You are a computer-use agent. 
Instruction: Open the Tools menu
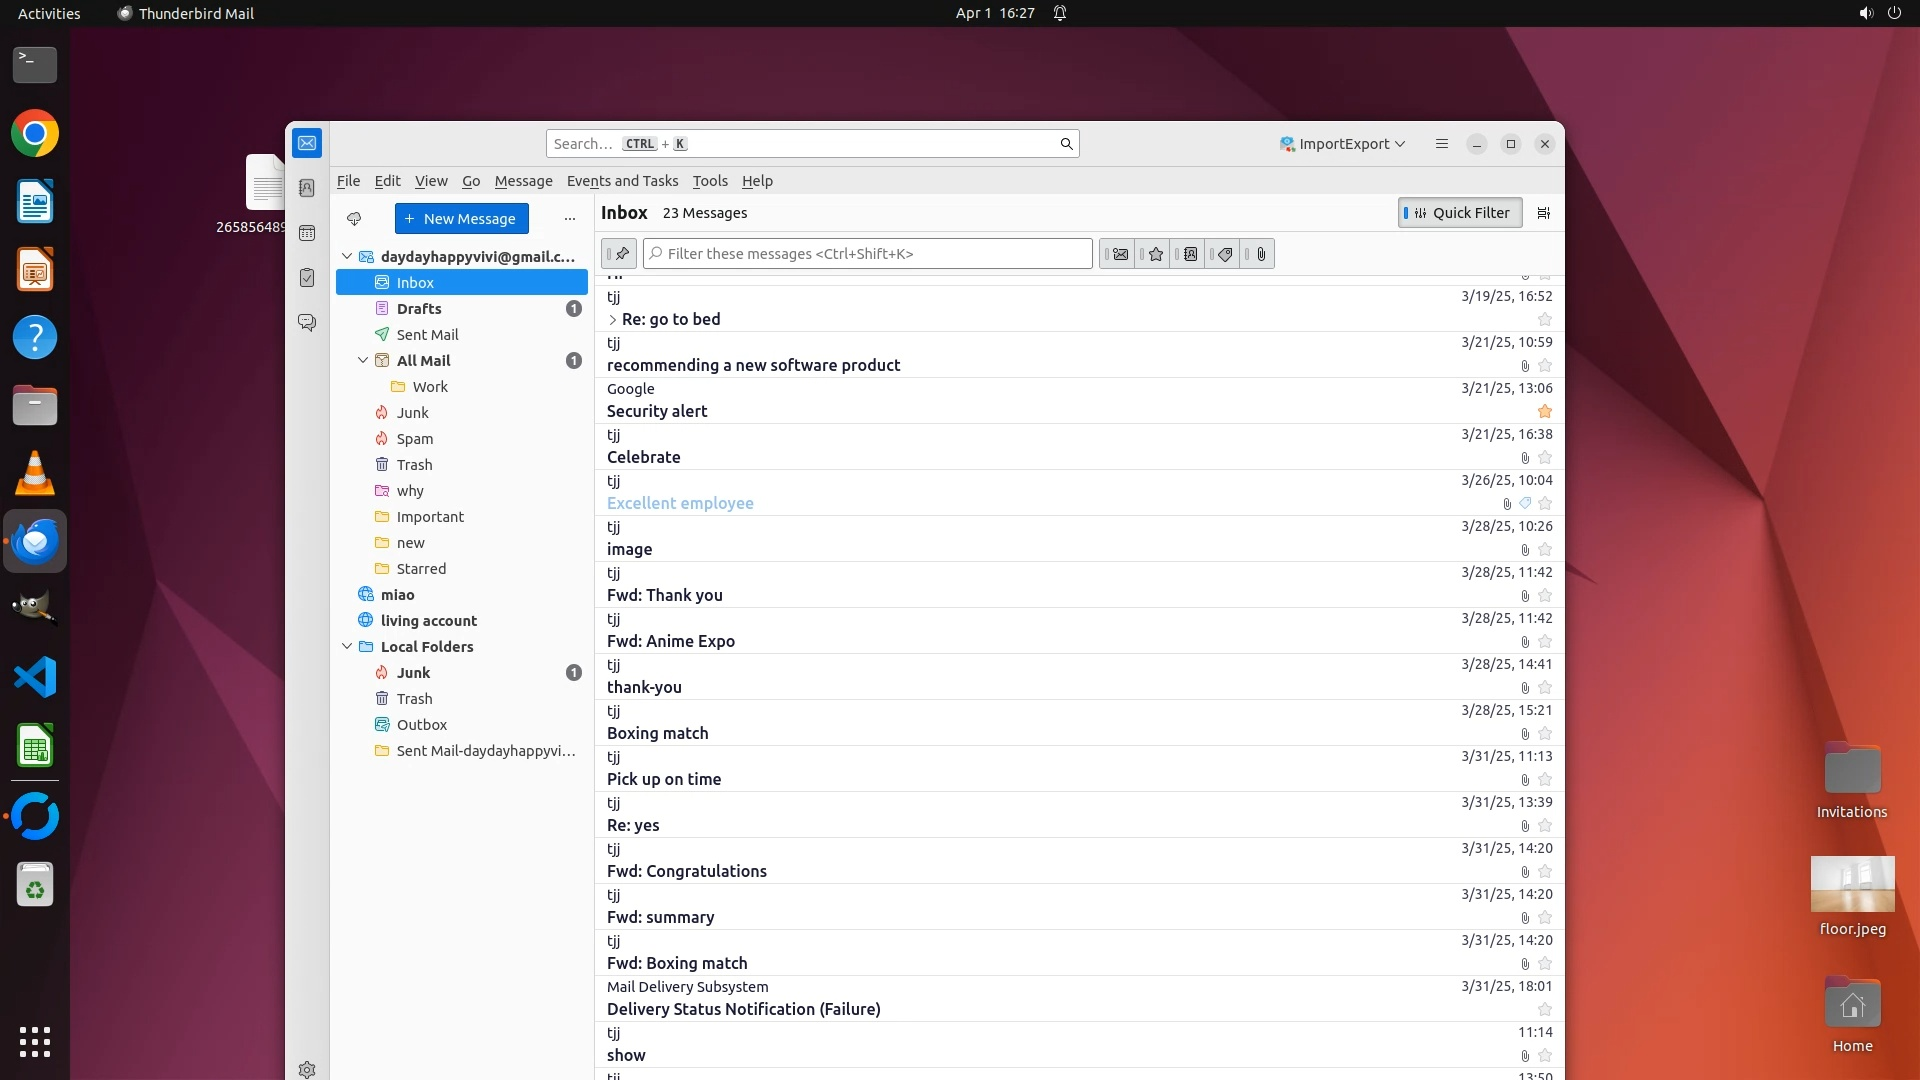tap(709, 181)
